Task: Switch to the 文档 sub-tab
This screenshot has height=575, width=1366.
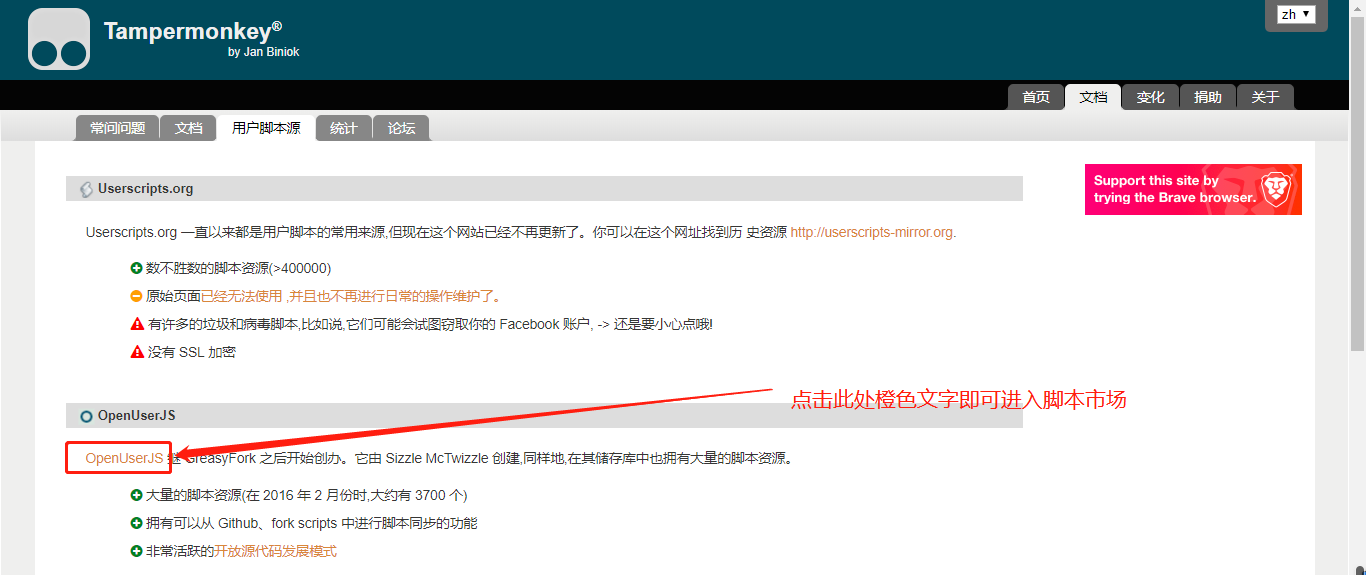Action: [x=188, y=128]
